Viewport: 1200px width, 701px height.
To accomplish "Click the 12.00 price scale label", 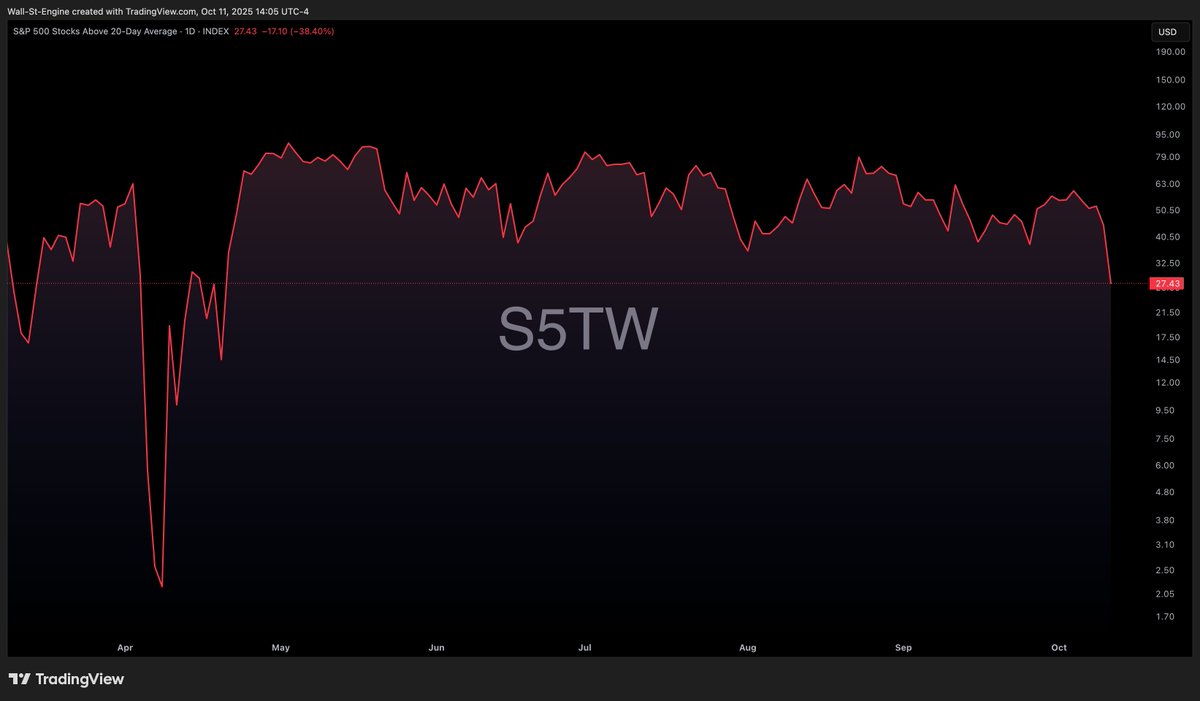I will (1169, 384).
